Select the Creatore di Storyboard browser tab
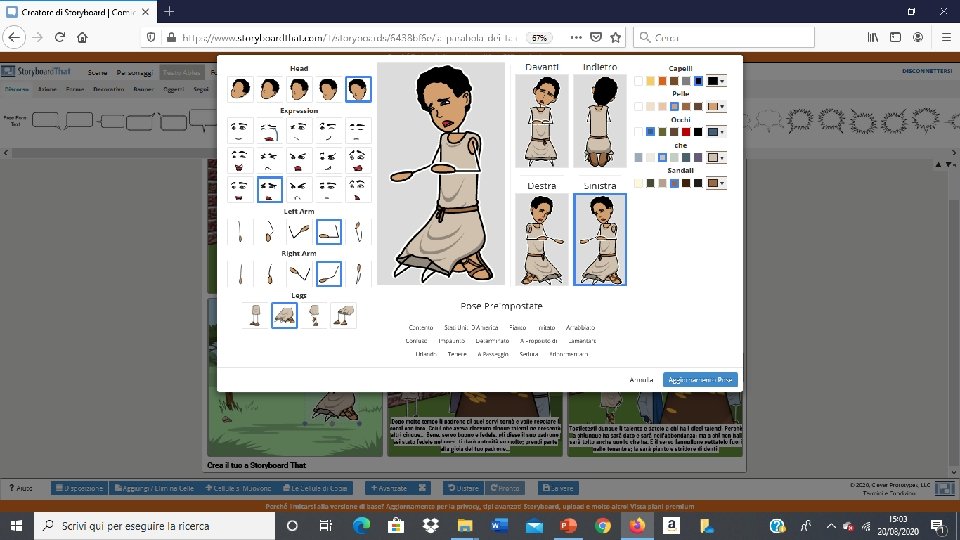The width and height of the screenshot is (960, 540). pos(78,12)
